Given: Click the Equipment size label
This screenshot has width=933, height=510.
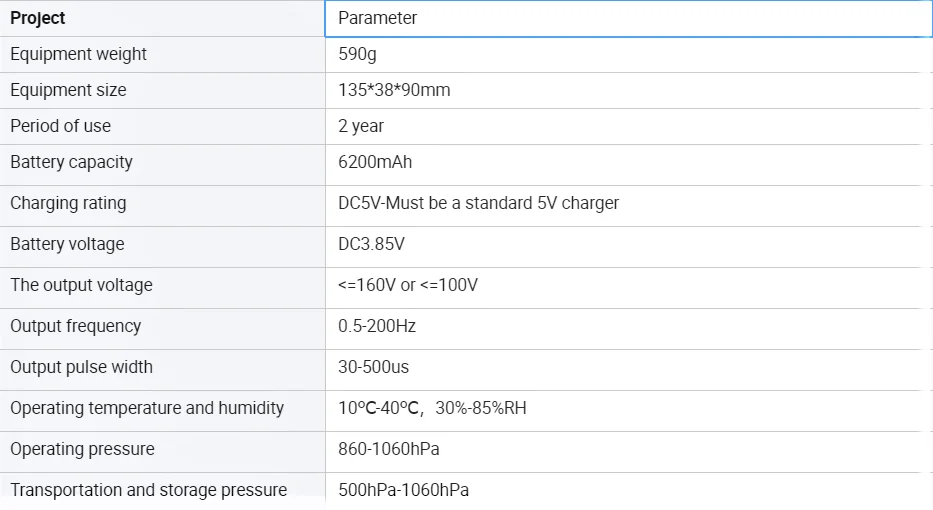Looking at the screenshot, I should pos(162,90).
